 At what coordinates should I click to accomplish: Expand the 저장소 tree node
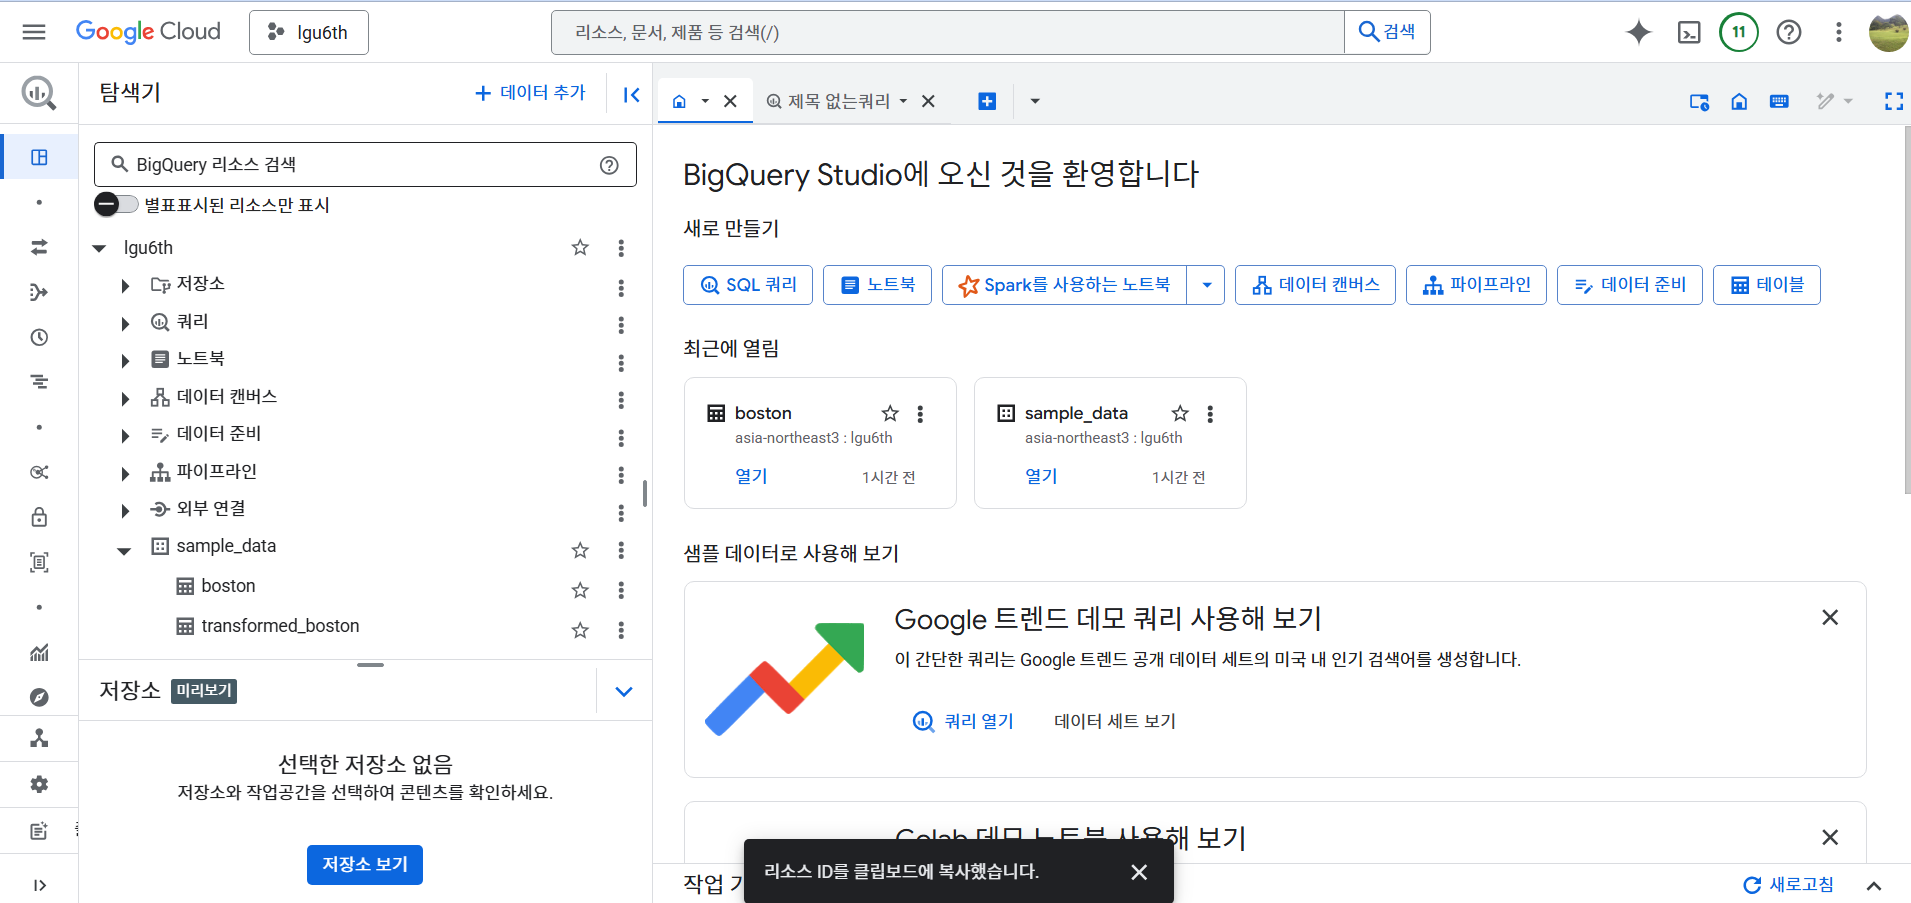click(125, 286)
